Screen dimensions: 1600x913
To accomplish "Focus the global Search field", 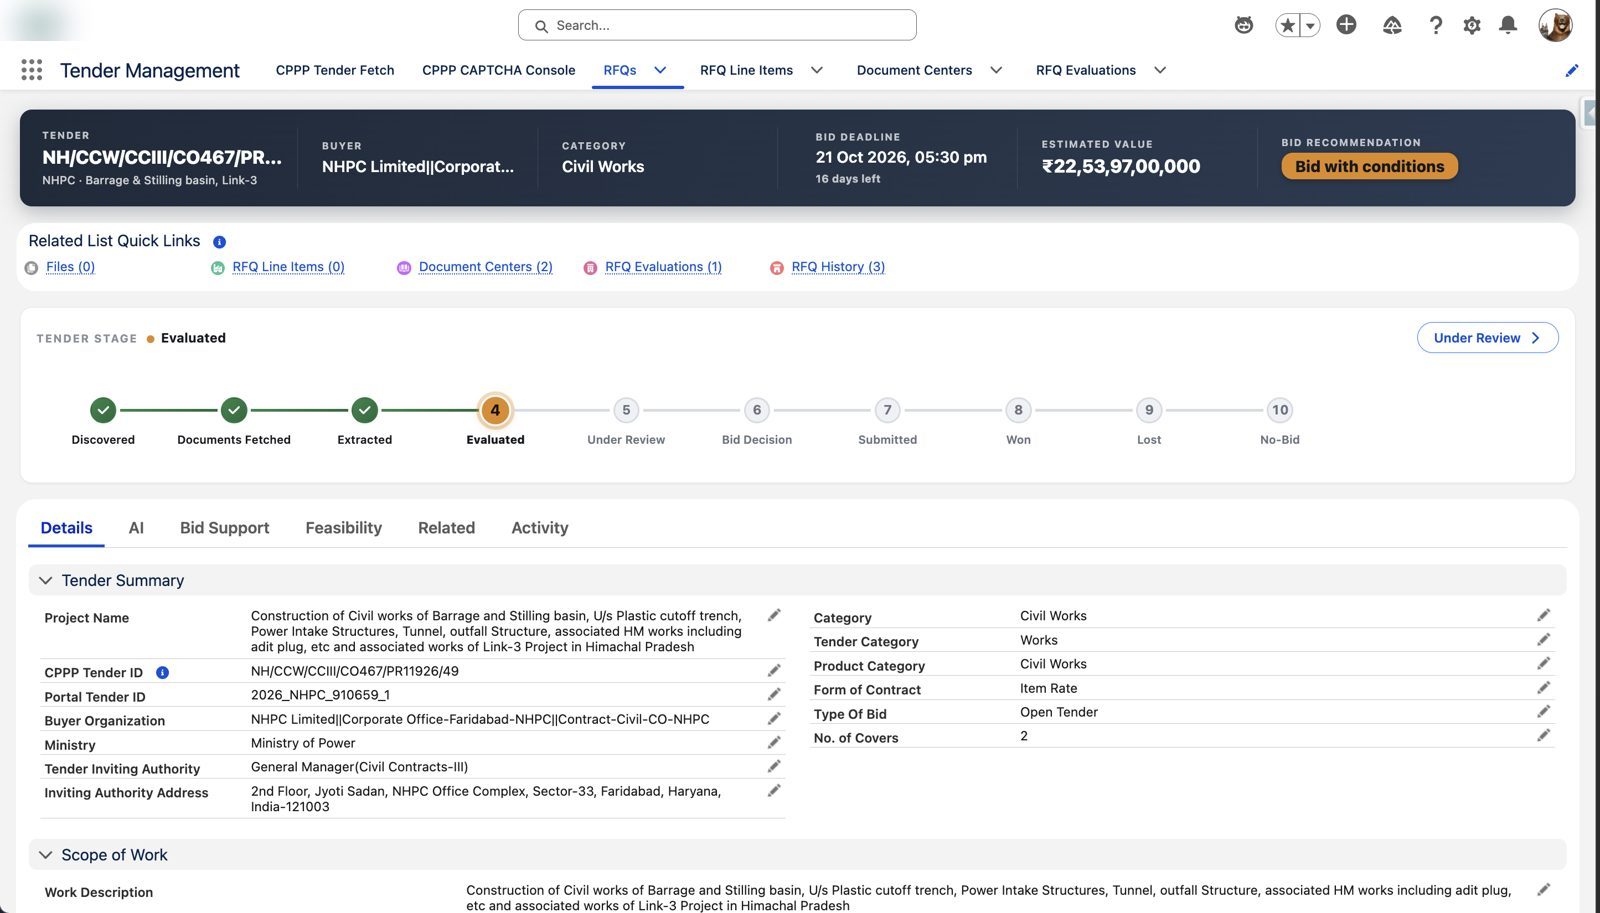I will 717,25.
